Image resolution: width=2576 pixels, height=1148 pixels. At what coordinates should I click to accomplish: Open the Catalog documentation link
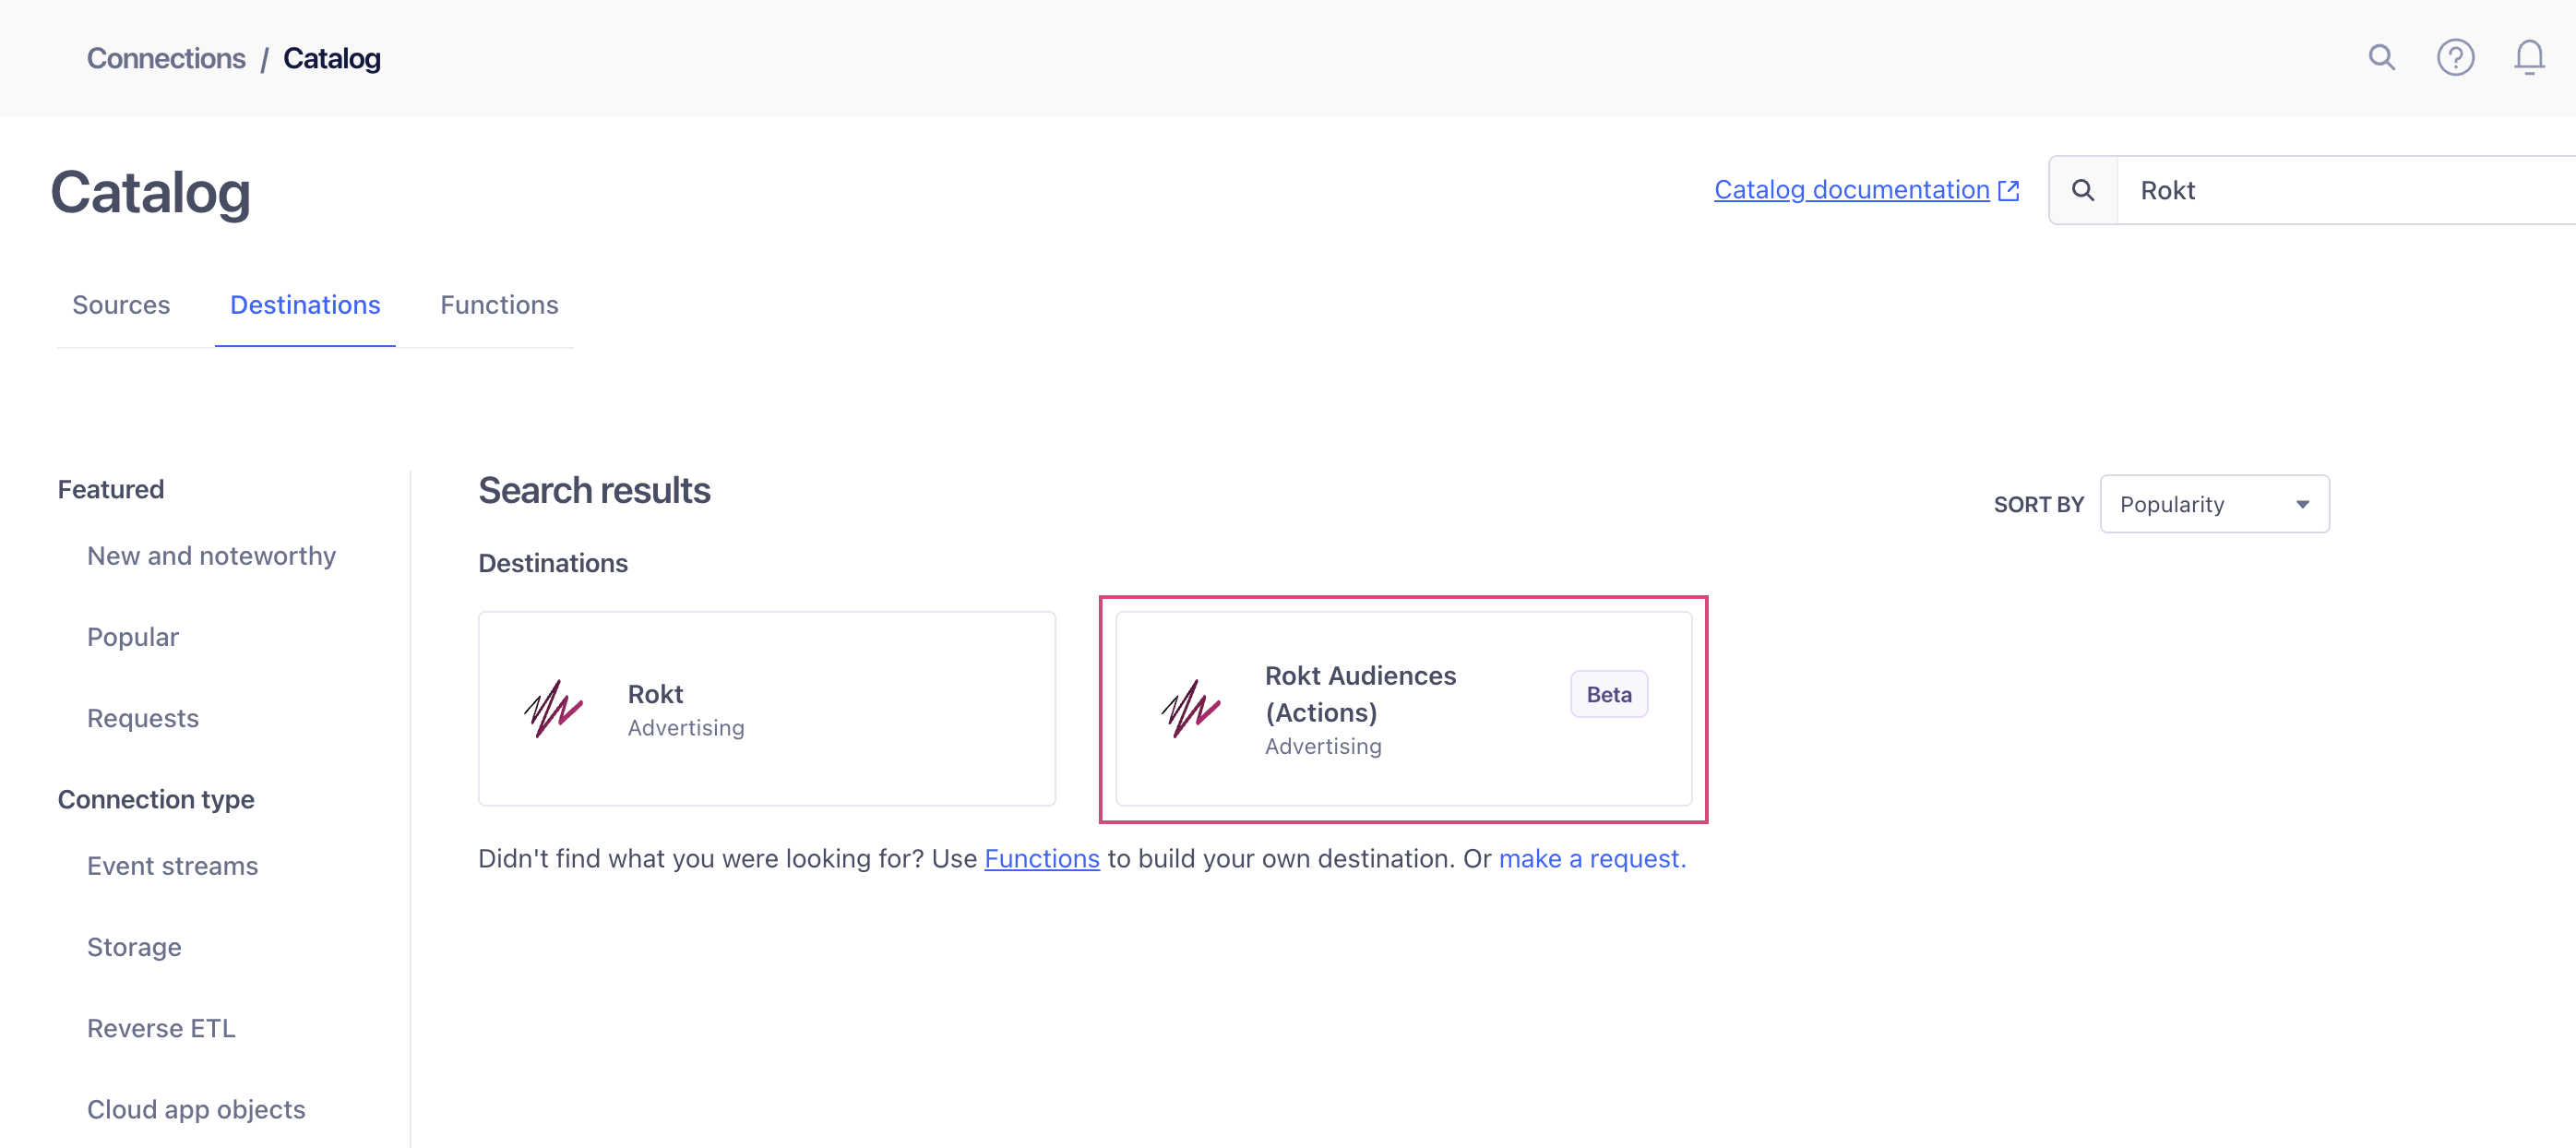(1851, 190)
